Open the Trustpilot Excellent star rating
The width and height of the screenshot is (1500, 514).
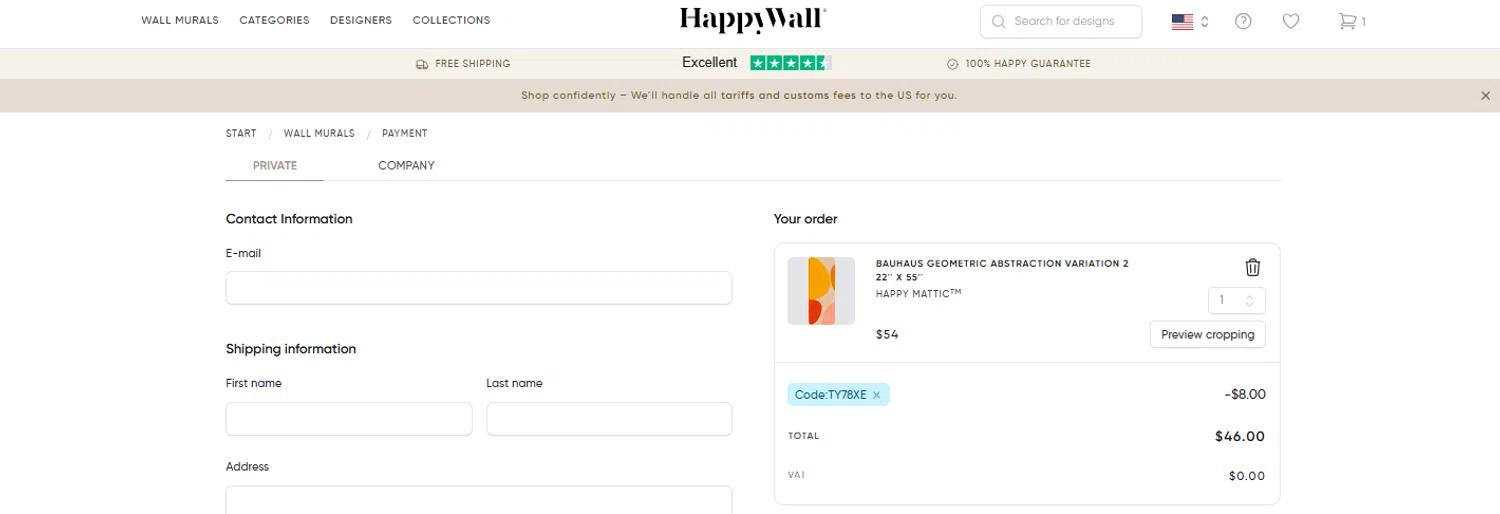point(756,63)
